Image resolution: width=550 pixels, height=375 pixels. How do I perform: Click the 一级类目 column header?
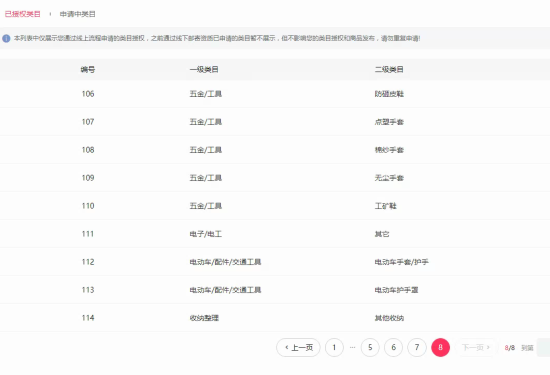(204, 69)
